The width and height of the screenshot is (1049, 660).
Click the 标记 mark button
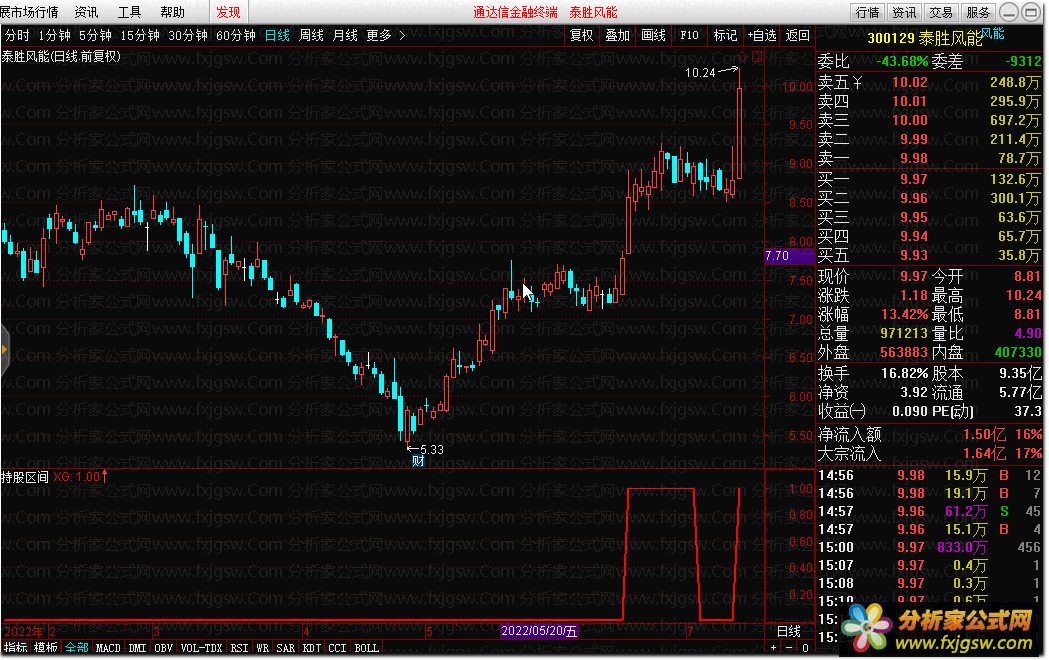click(725, 35)
